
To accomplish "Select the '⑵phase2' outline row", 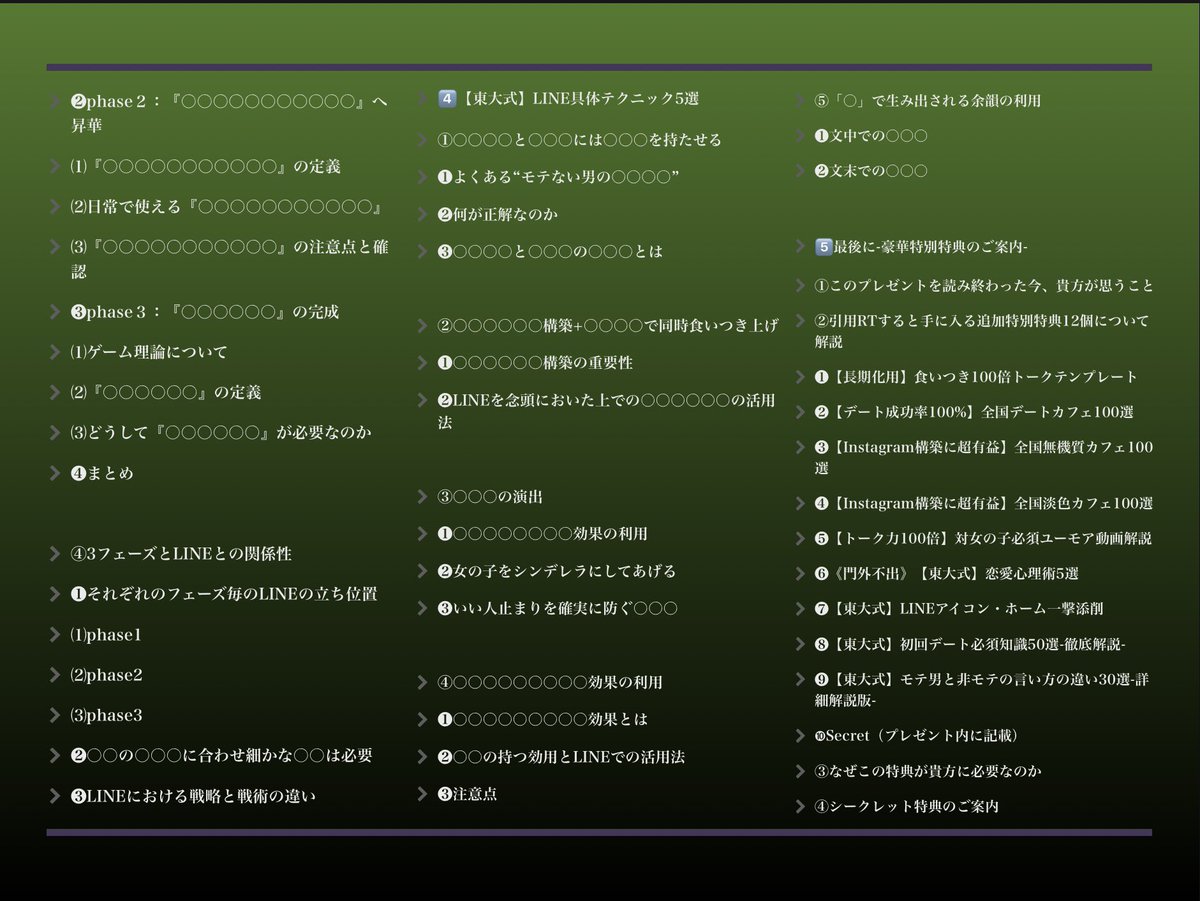I will pos(106,675).
